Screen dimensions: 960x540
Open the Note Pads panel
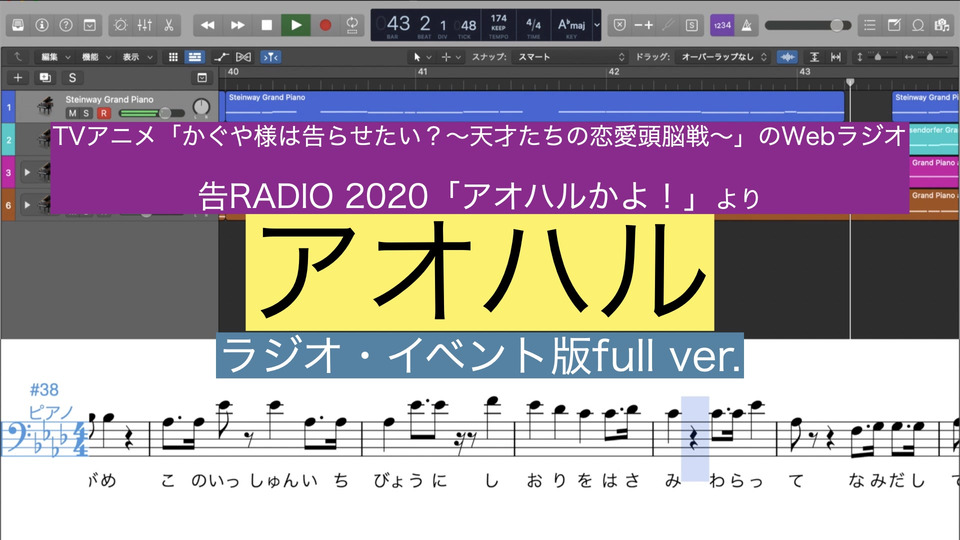click(894, 25)
